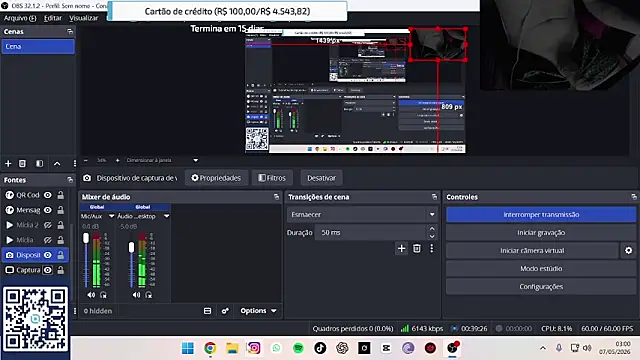Open the Esmaecer transition dropdown
640x360 pixels.
click(362, 214)
